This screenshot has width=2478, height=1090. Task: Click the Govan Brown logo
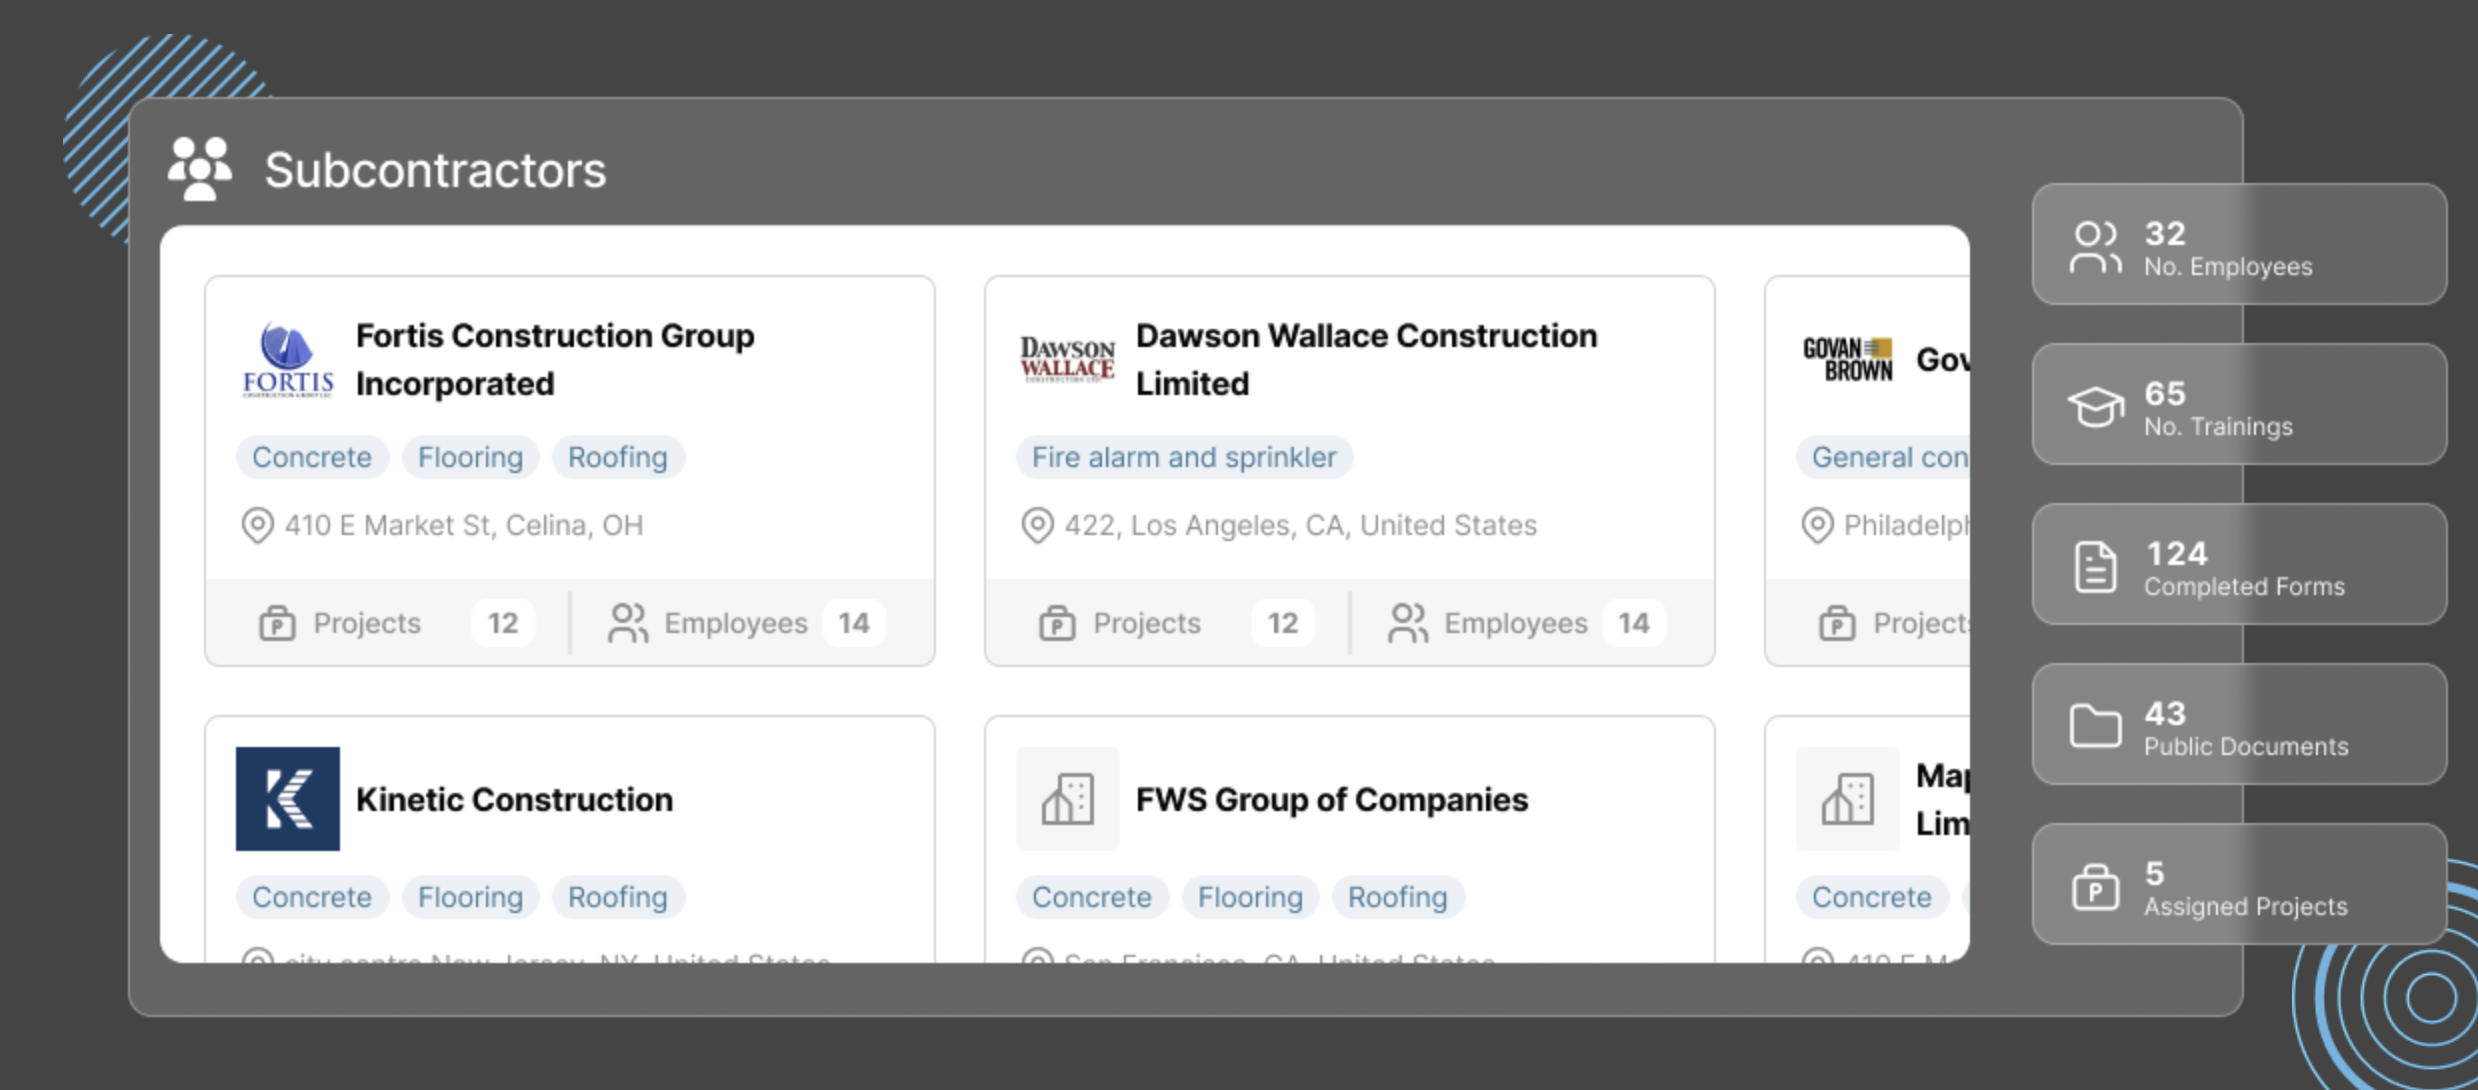[x=1847, y=359]
